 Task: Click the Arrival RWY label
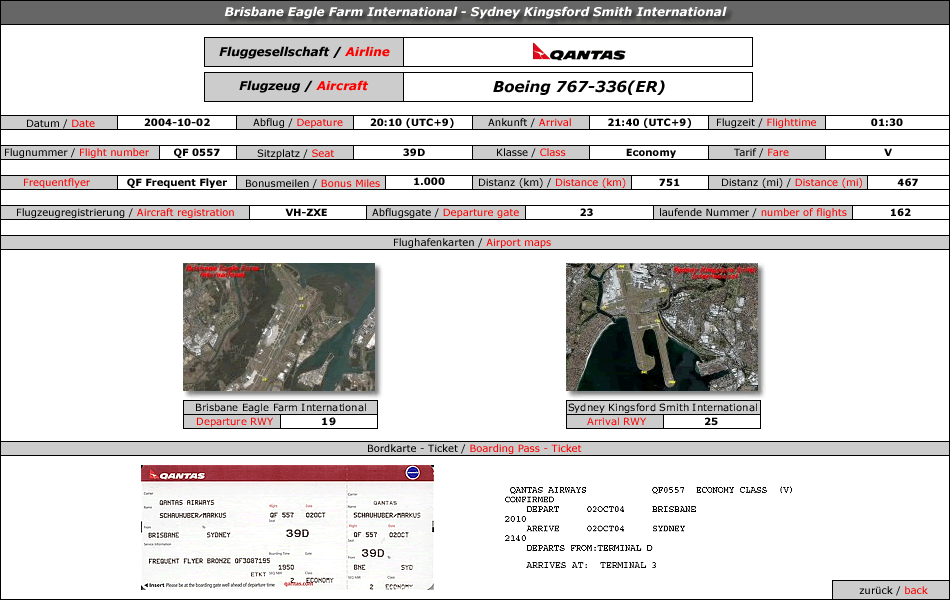tap(616, 421)
